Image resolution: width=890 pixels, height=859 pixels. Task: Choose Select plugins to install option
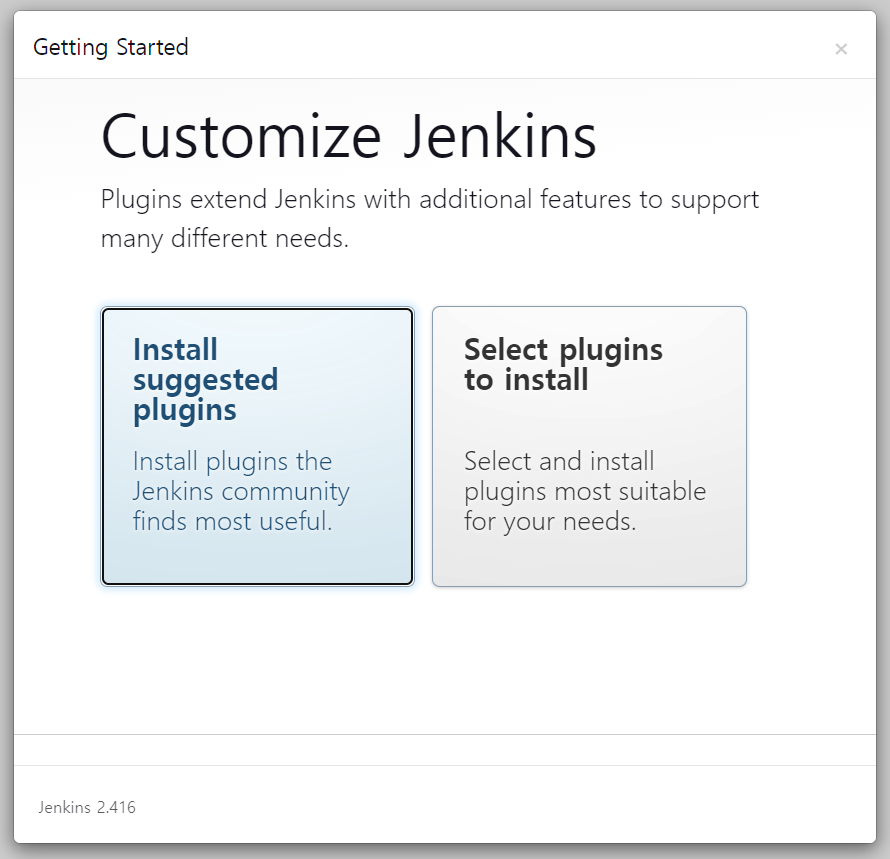589,446
